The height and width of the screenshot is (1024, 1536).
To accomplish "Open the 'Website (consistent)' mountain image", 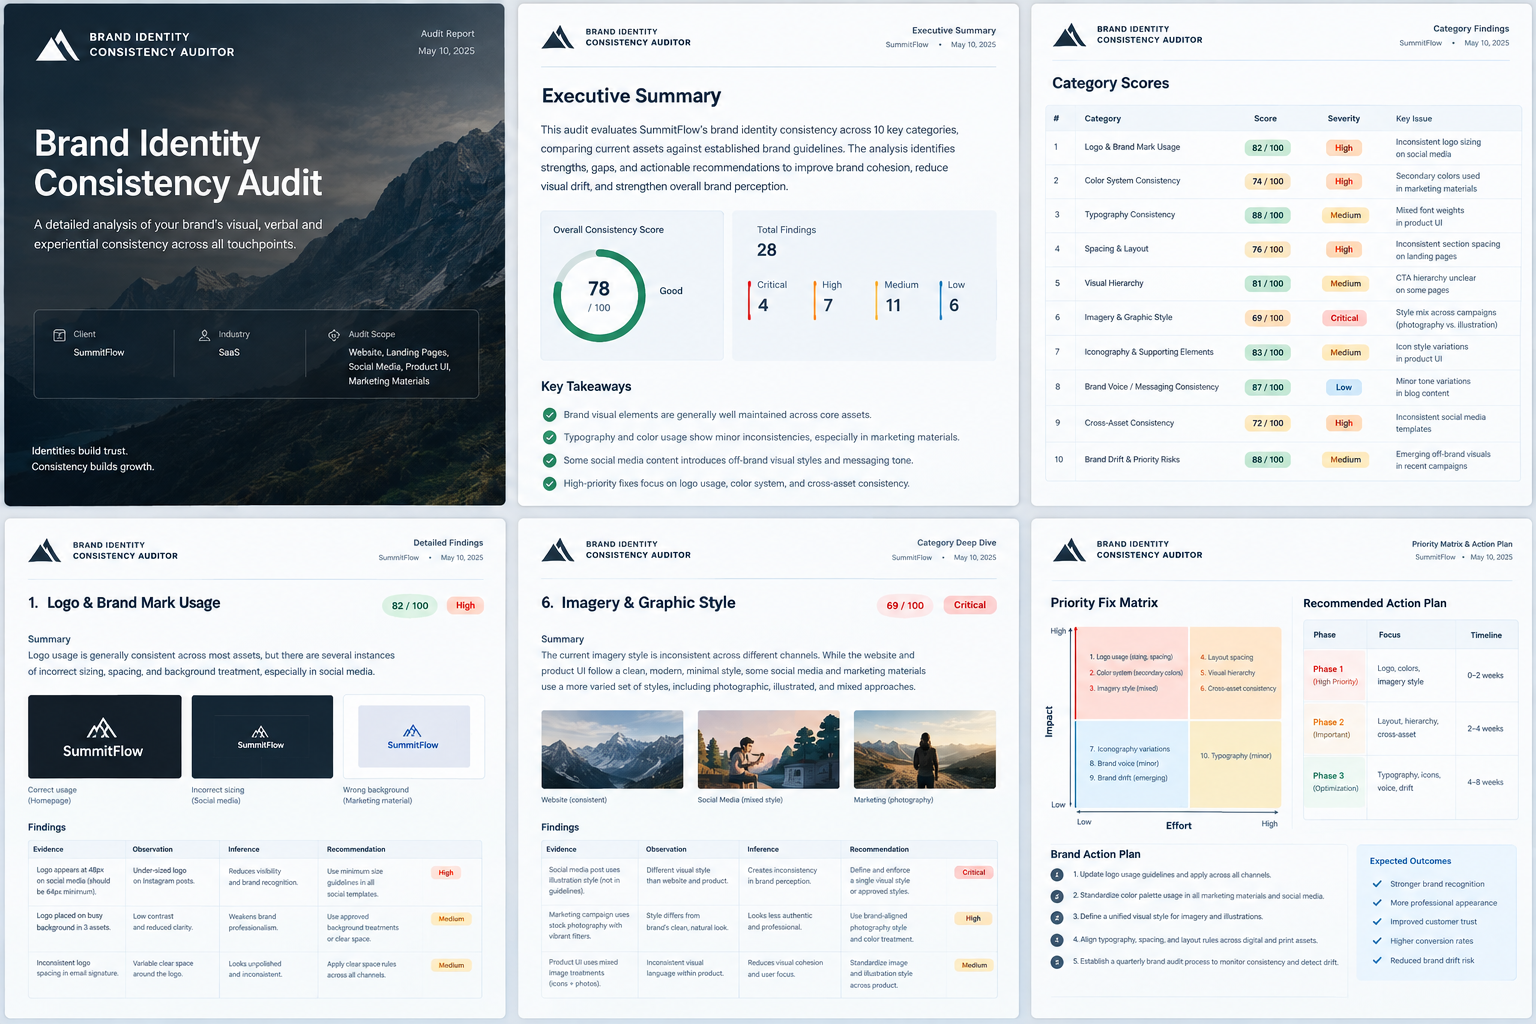I will 612,750.
